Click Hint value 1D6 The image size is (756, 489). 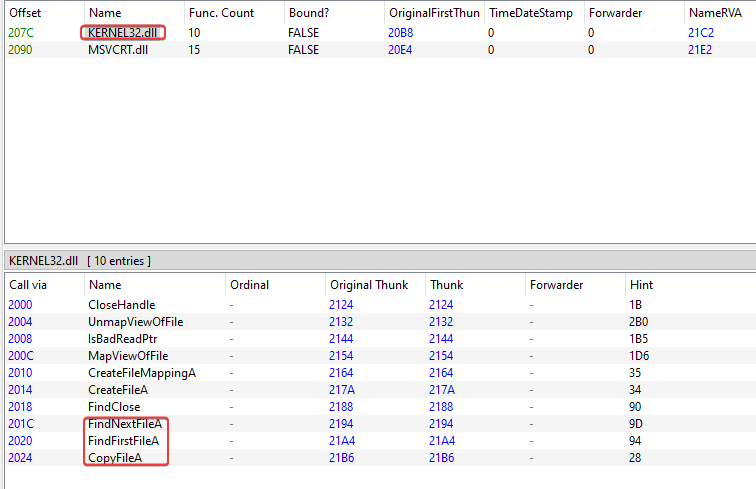point(639,356)
